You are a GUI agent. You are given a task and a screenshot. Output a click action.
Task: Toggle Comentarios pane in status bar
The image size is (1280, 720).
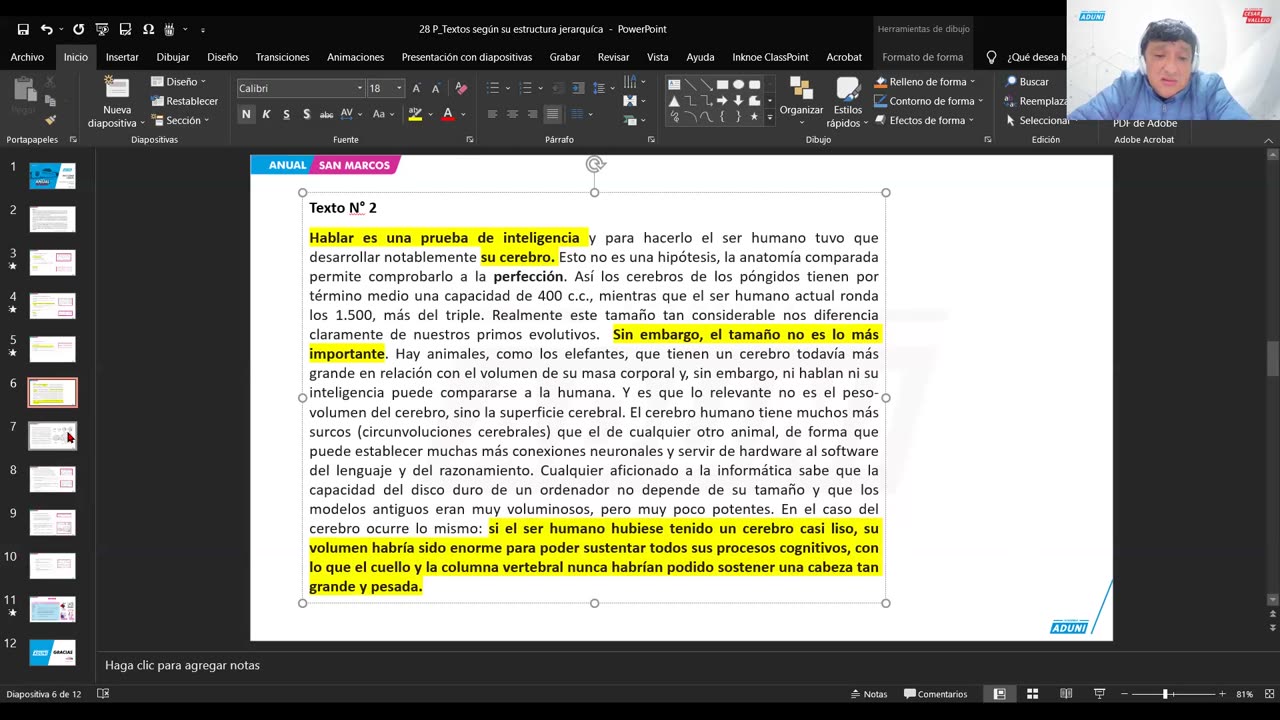[935, 694]
